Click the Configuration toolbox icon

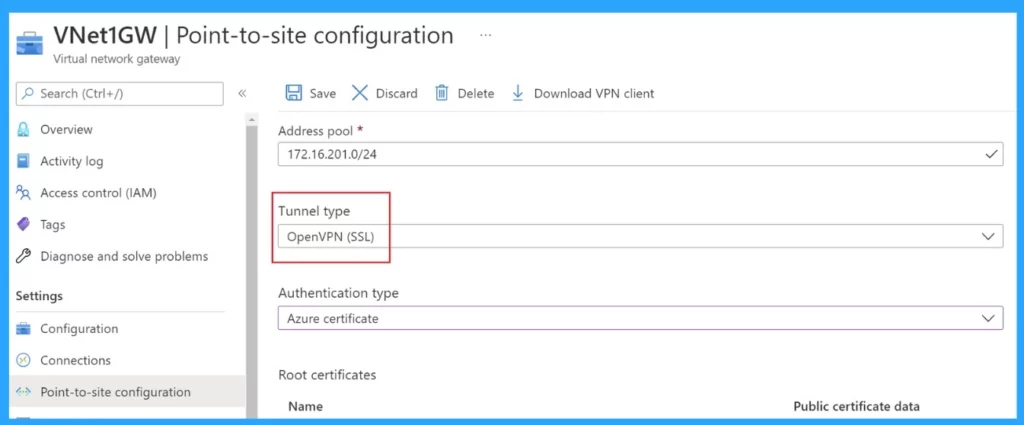[24, 328]
